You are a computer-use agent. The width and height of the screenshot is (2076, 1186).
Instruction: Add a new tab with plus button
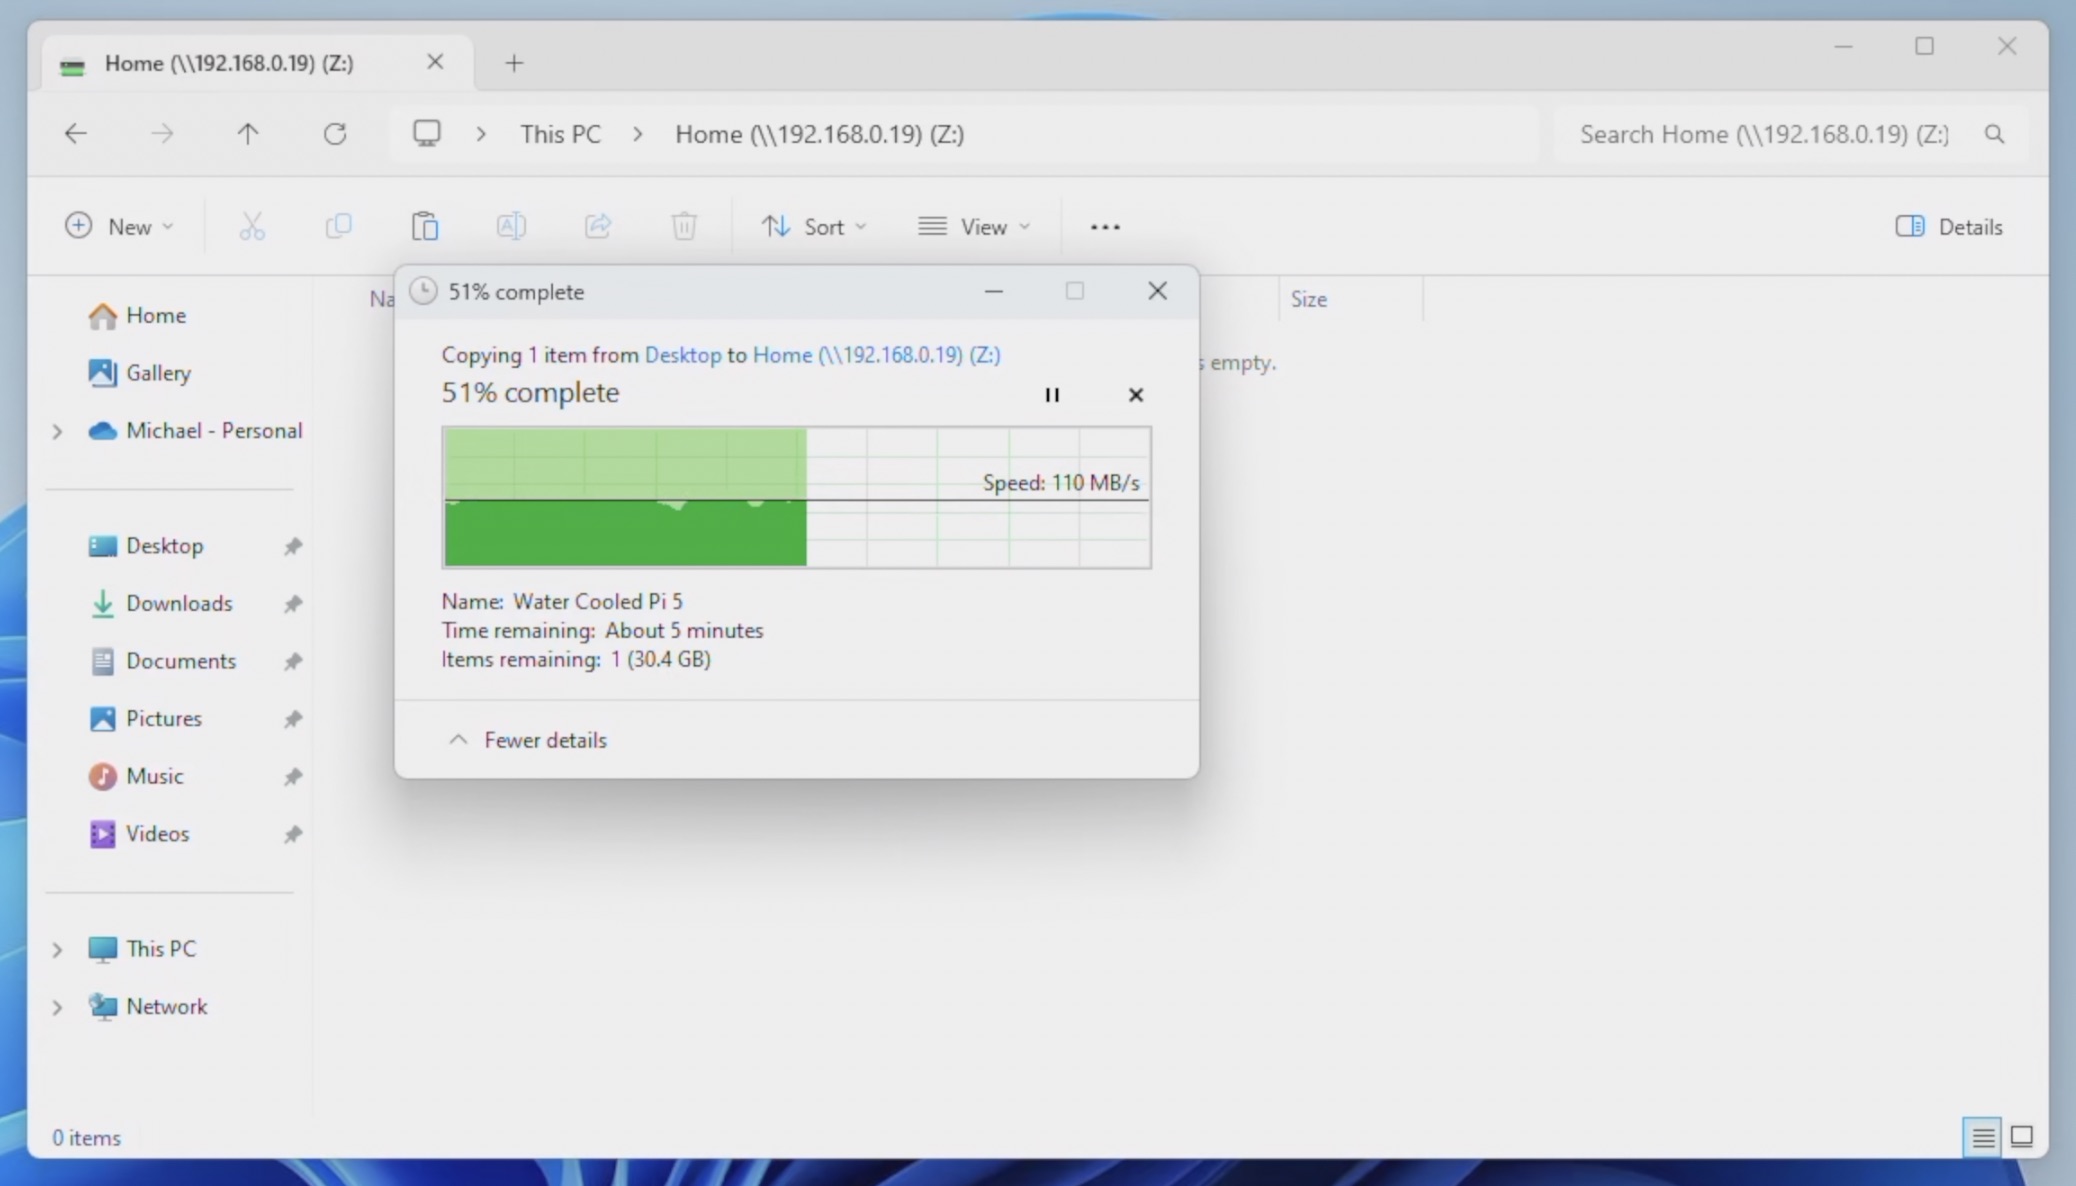pos(514,63)
